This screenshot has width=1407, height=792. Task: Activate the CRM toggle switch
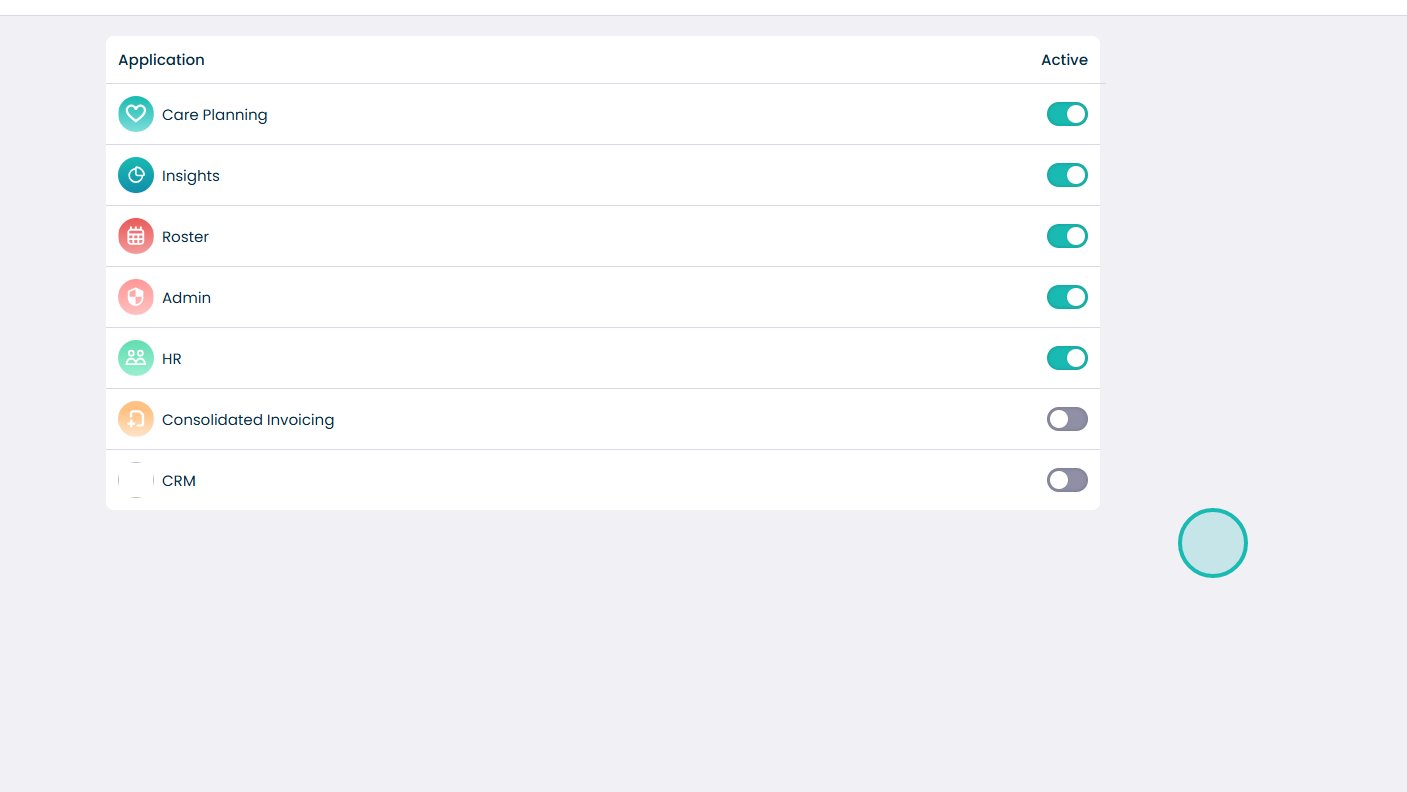[x=1067, y=480]
